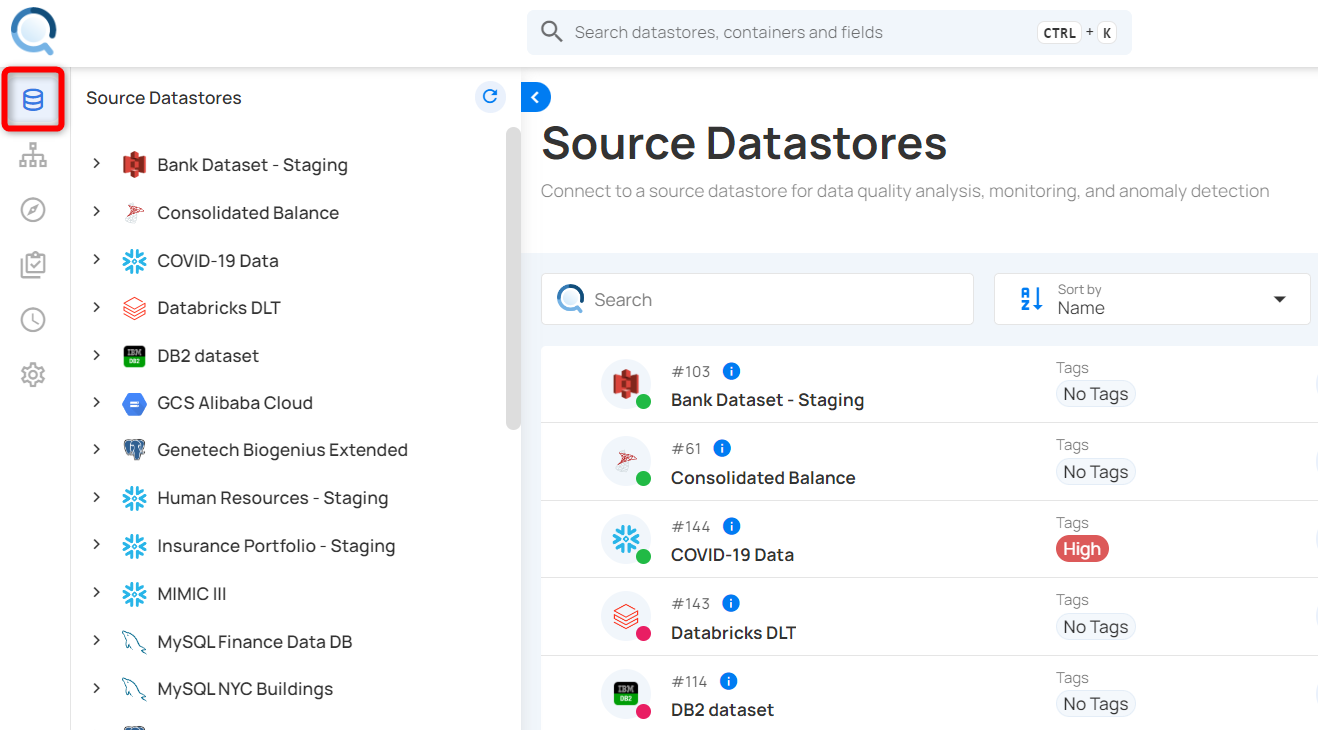Click No Tags chip for Bank Dataset
Image resolution: width=1318 pixels, height=730 pixels.
(x=1096, y=394)
